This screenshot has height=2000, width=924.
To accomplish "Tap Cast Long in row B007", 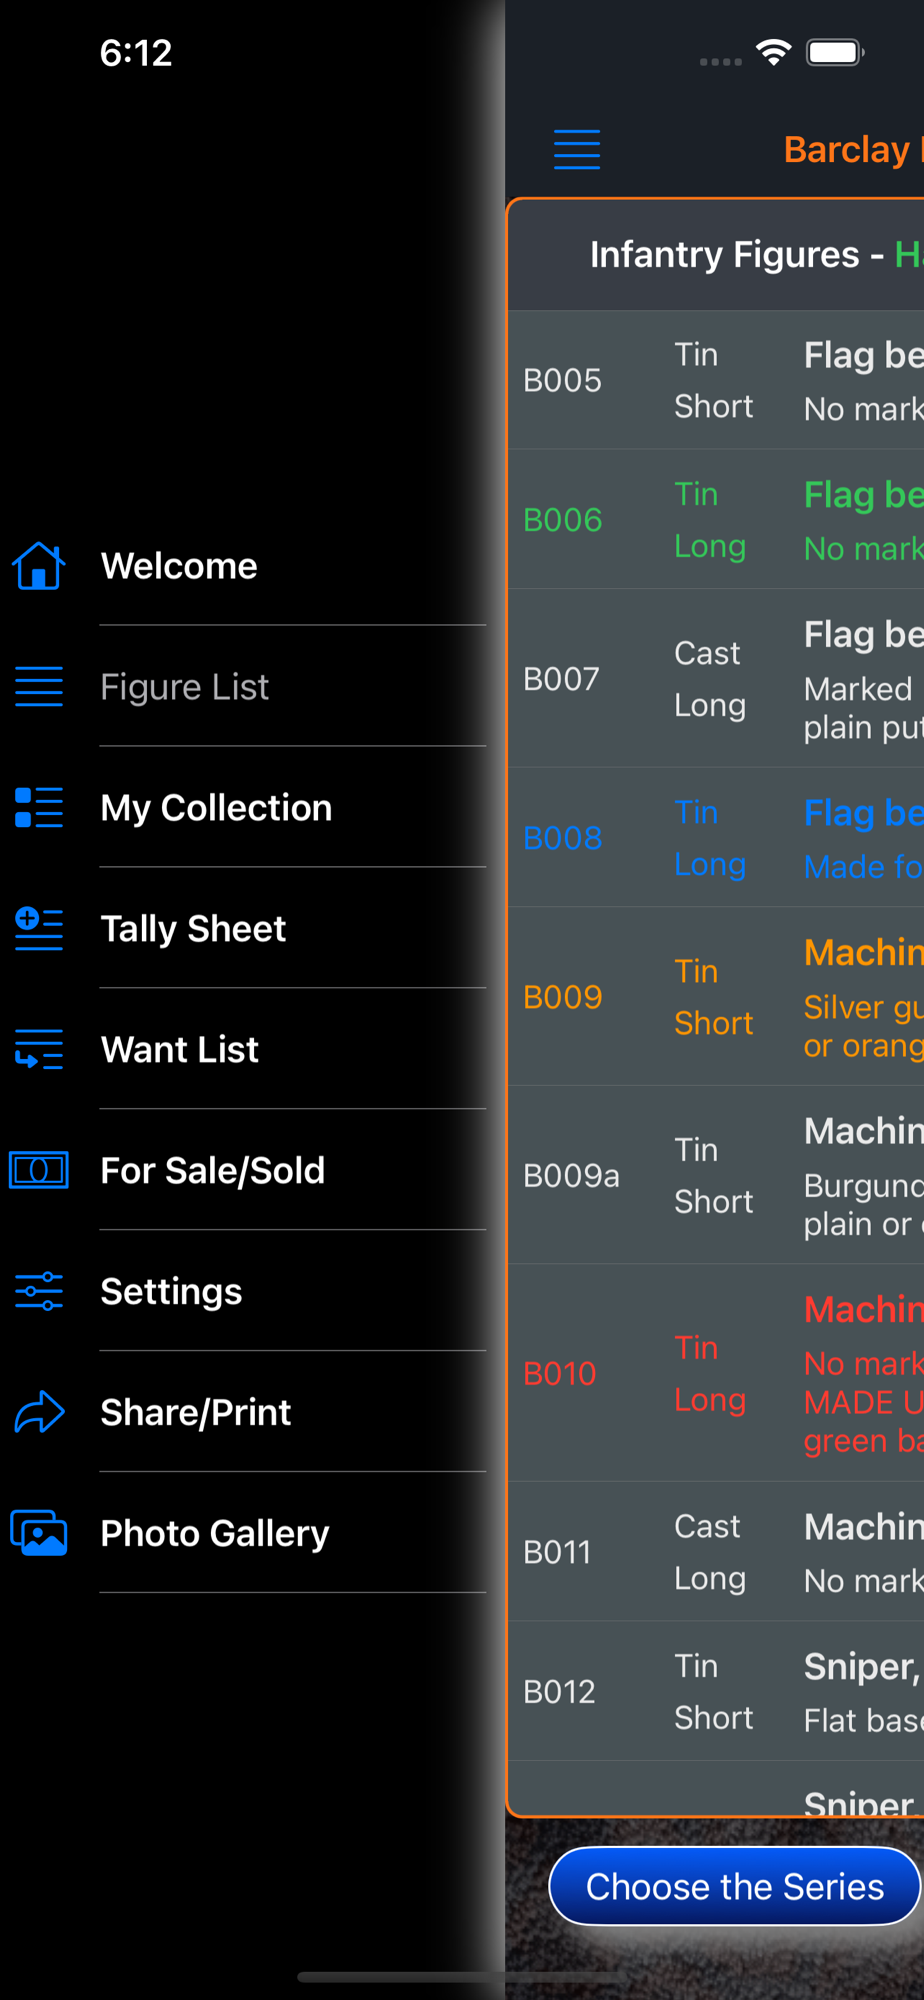I will coord(710,679).
